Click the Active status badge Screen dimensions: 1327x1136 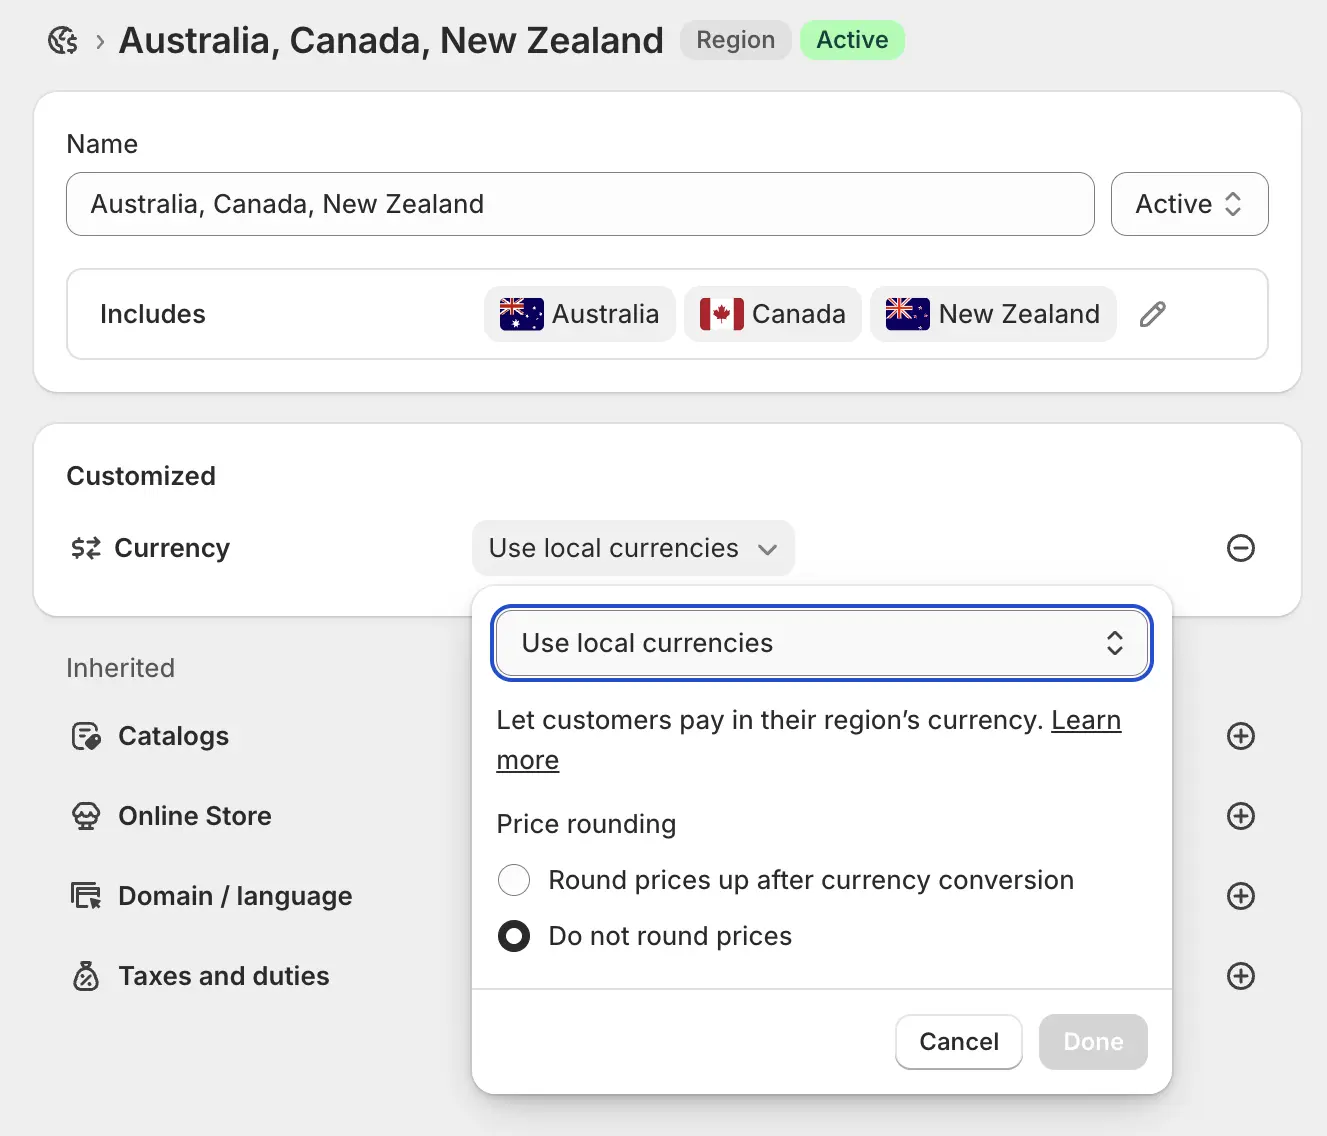(x=852, y=39)
